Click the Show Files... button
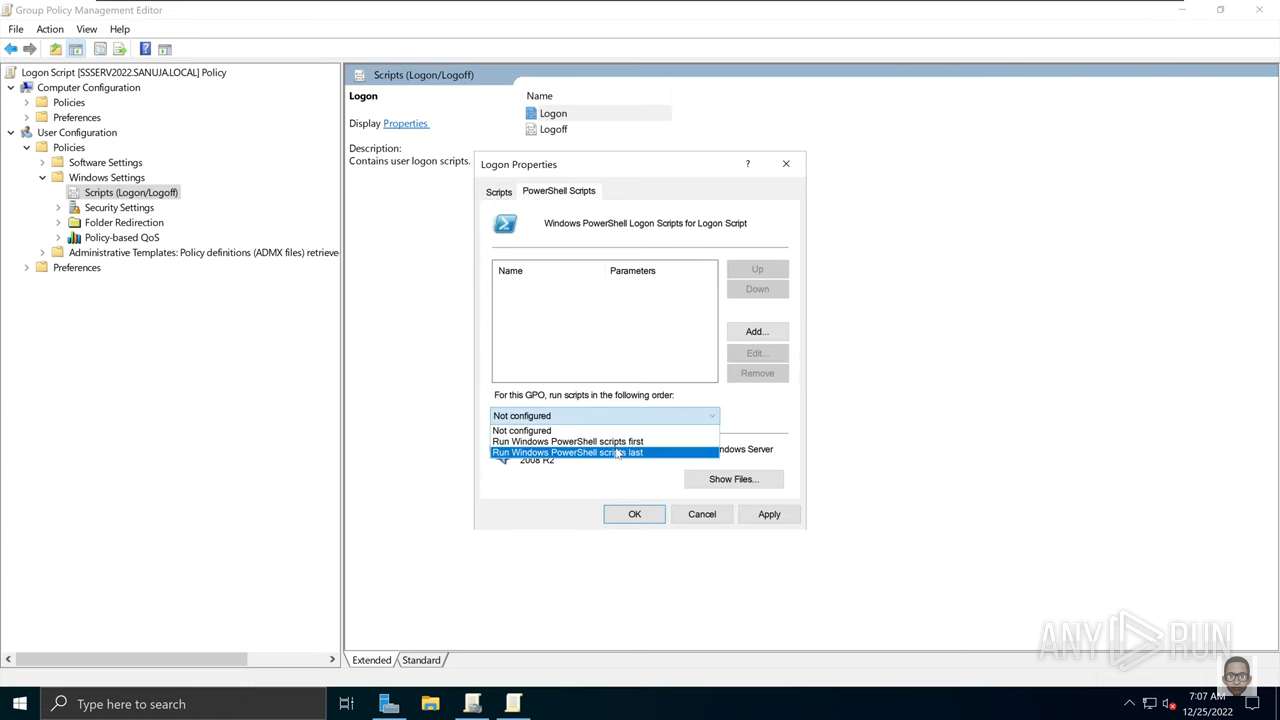1280x720 pixels. 733,479
